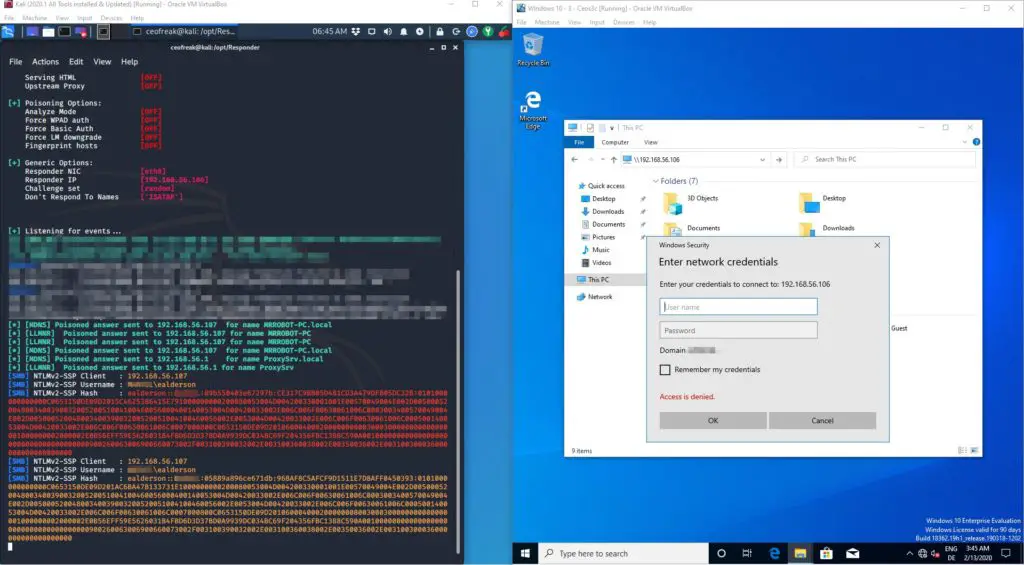
Task: Click the lock screen padlock icon in Kali panel
Action: click(x=440, y=31)
